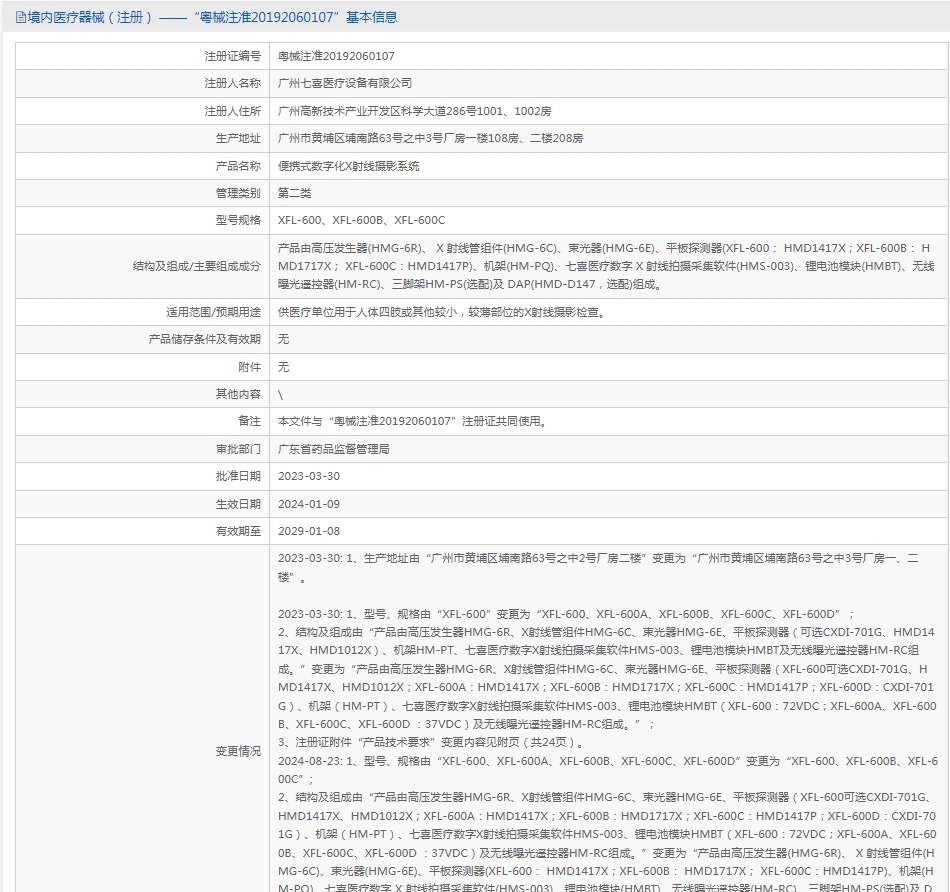
Task: Click the 产品储存条件及有效期 label
Action: pyautogui.click(x=205, y=339)
